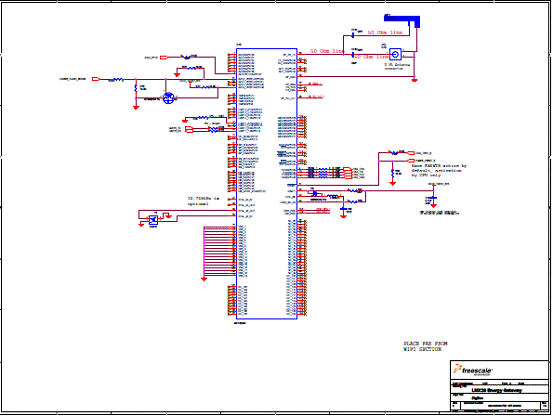Click the "LM3S9 Energy Gateway" title text

pyautogui.click(x=497, y=390)
